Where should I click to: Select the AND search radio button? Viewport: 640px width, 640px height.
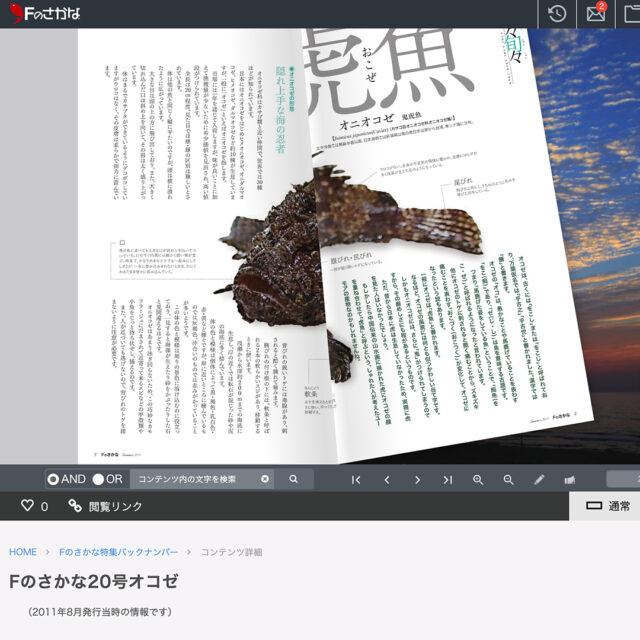pos(53,479)
